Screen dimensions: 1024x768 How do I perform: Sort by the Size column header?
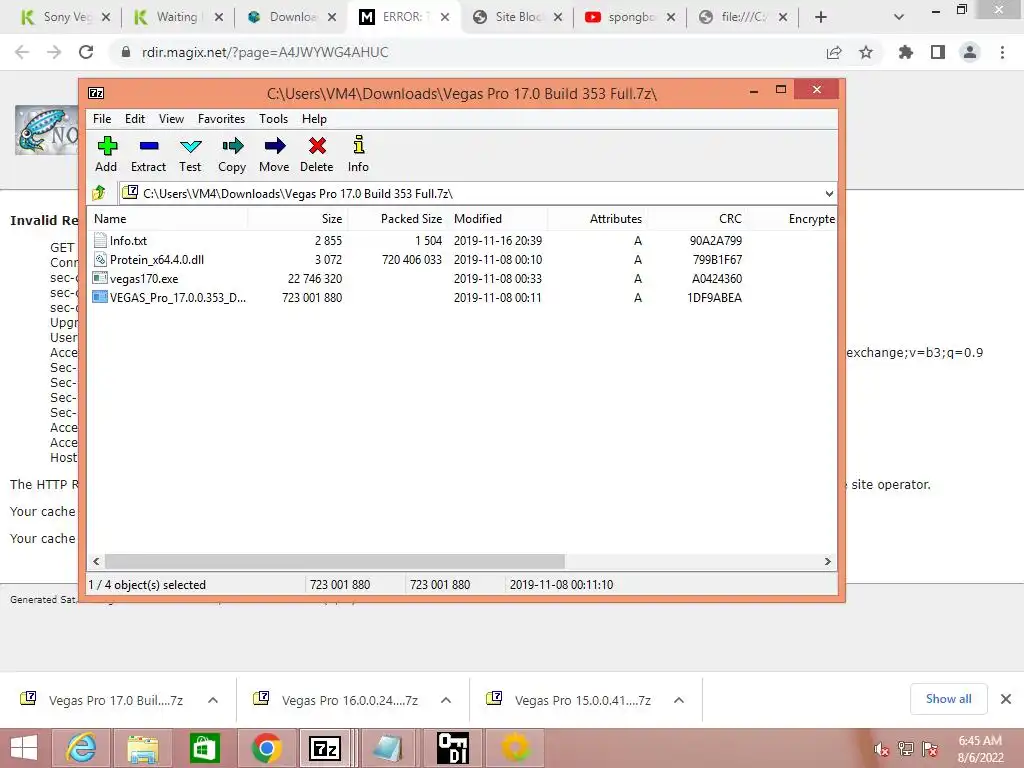coord(297,219)
